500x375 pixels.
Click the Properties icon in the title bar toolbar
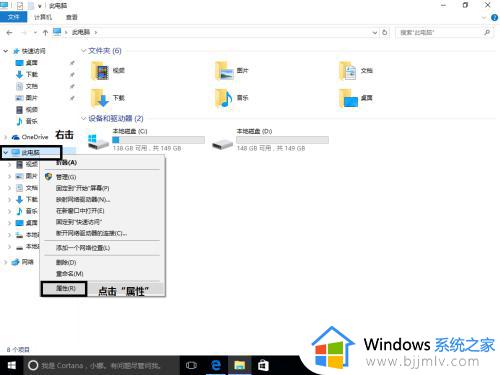[x=20, y=6]
